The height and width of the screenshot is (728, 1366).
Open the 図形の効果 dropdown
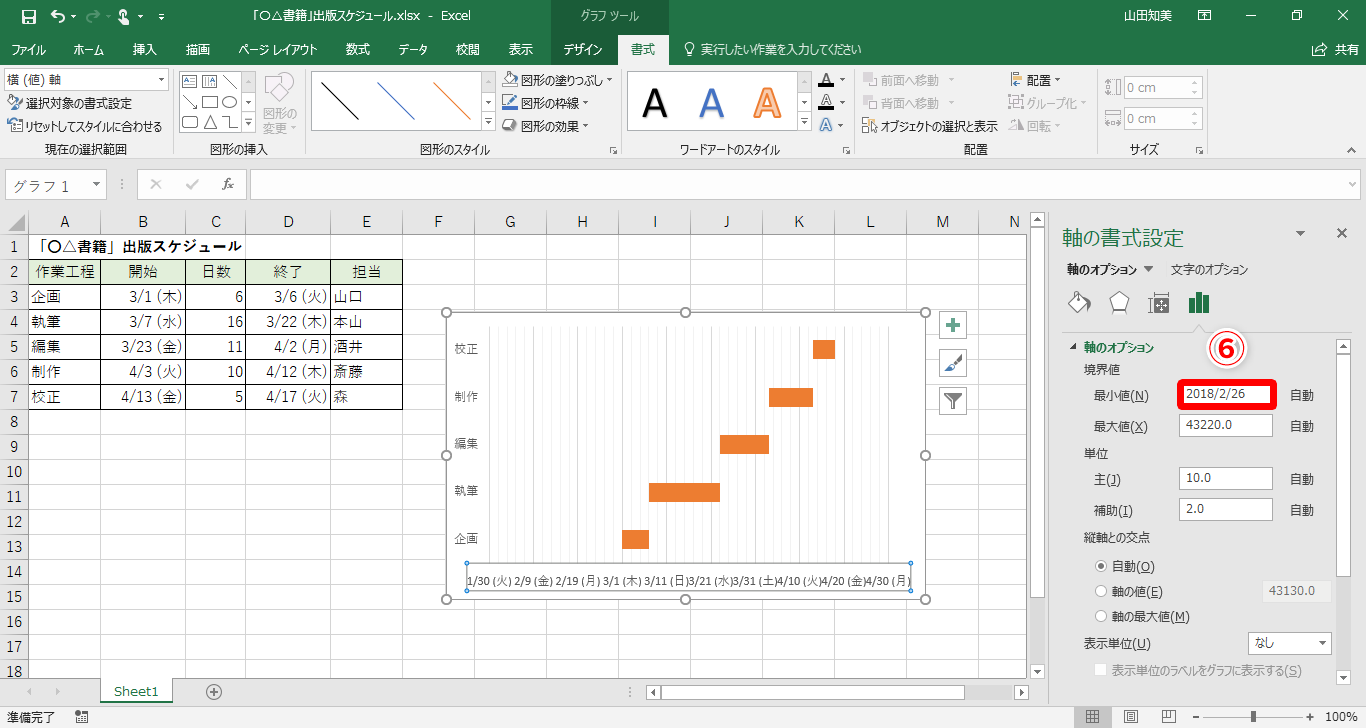(585, 126)
